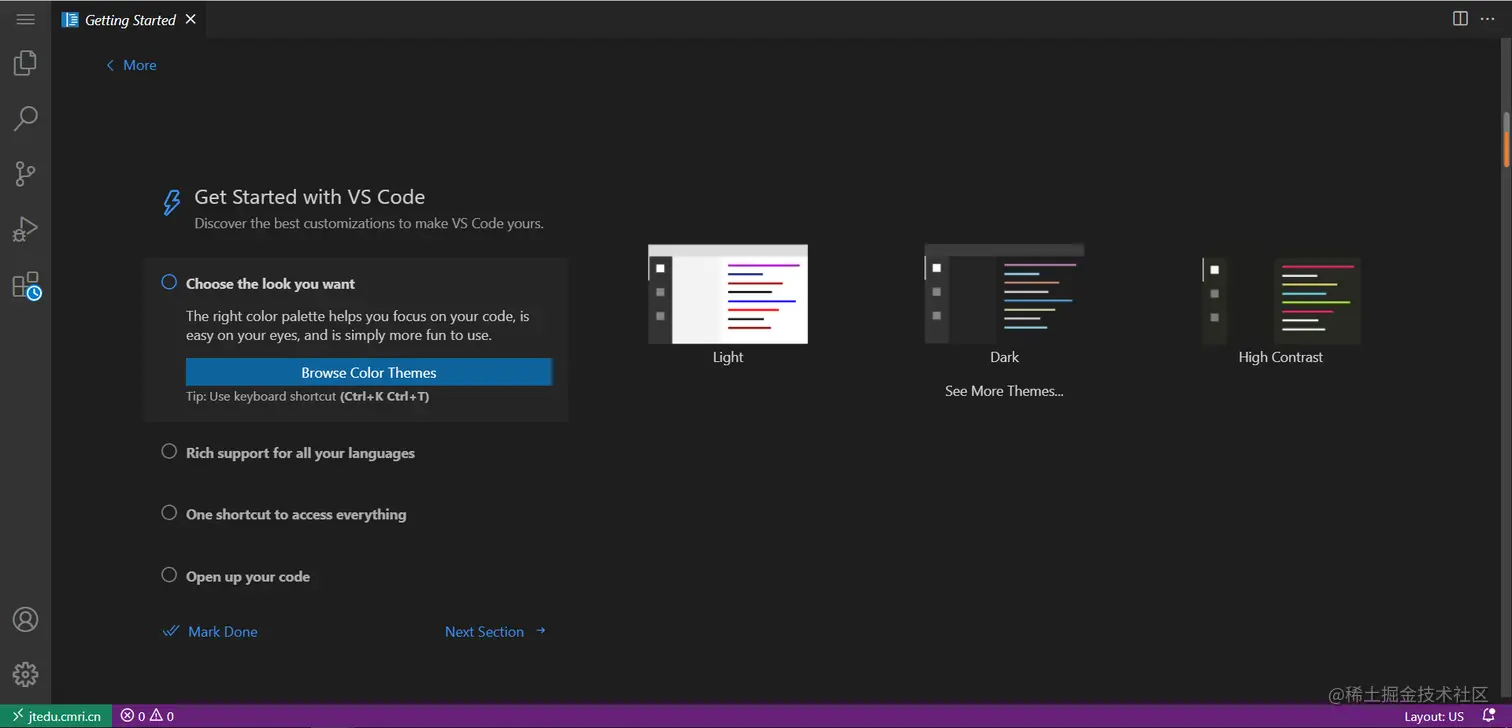Click the Get Started with VS Code heading

pos(310,197)
